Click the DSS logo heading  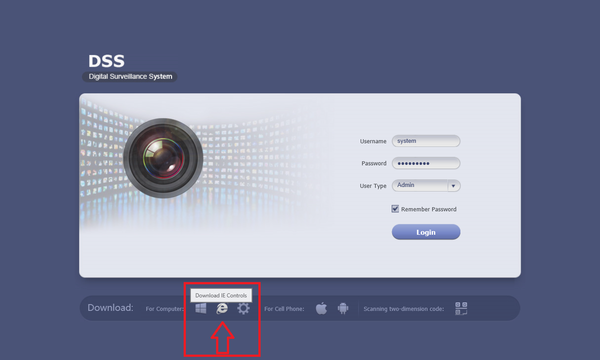click(x=106, y=61)
